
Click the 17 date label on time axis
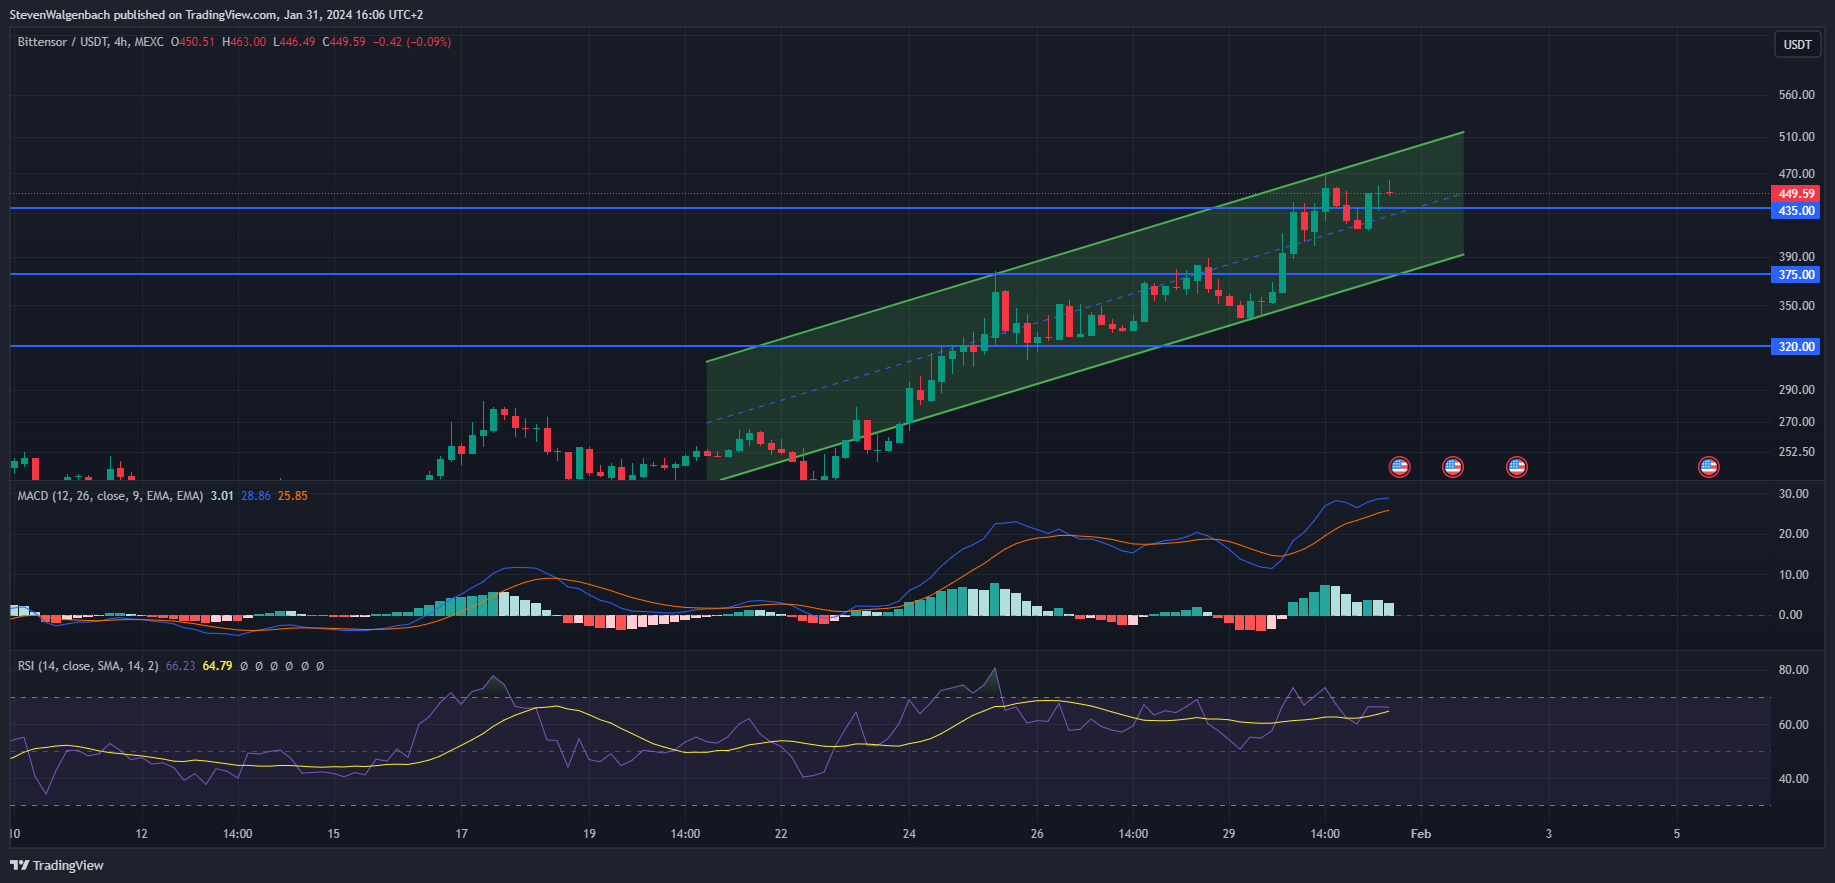click(461, 834)
